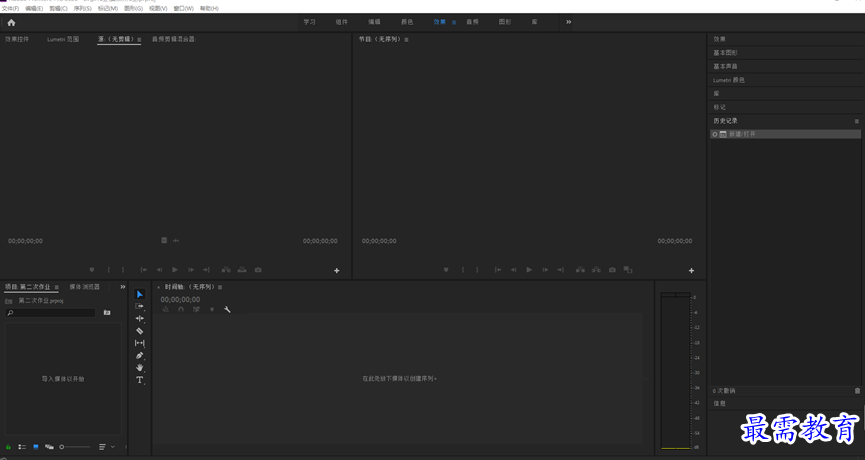Toggle insert sequences as nests option
865x460 pixels.
coord(165,310)
